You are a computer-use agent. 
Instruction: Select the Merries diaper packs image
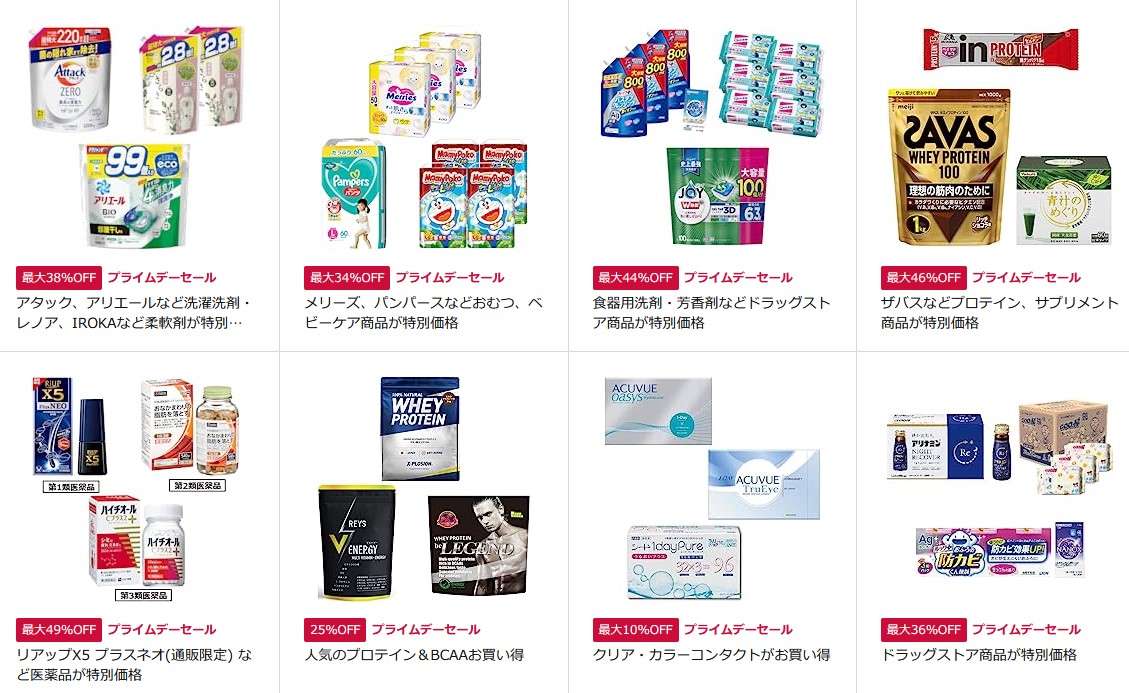point(425,81)
